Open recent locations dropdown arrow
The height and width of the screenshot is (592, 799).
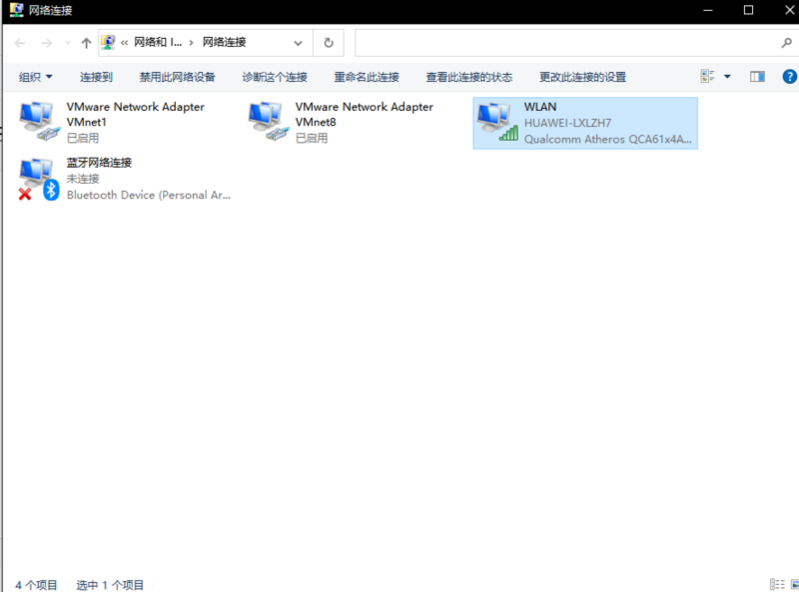(x=67, y=43)
